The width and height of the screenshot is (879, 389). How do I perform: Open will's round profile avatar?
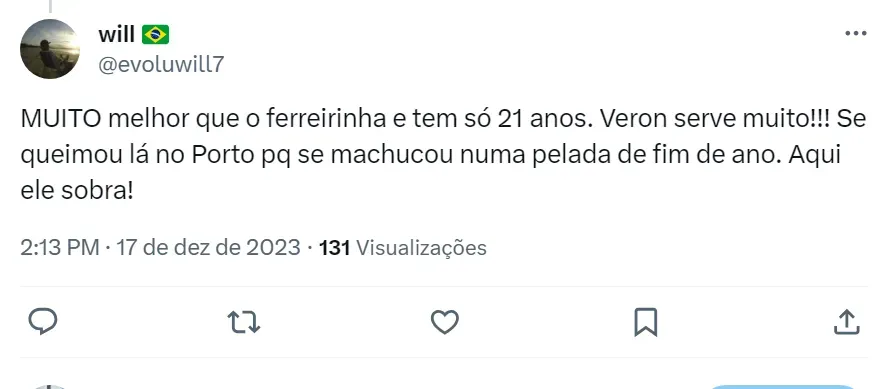pyautogui.click(x=50, y=49)
